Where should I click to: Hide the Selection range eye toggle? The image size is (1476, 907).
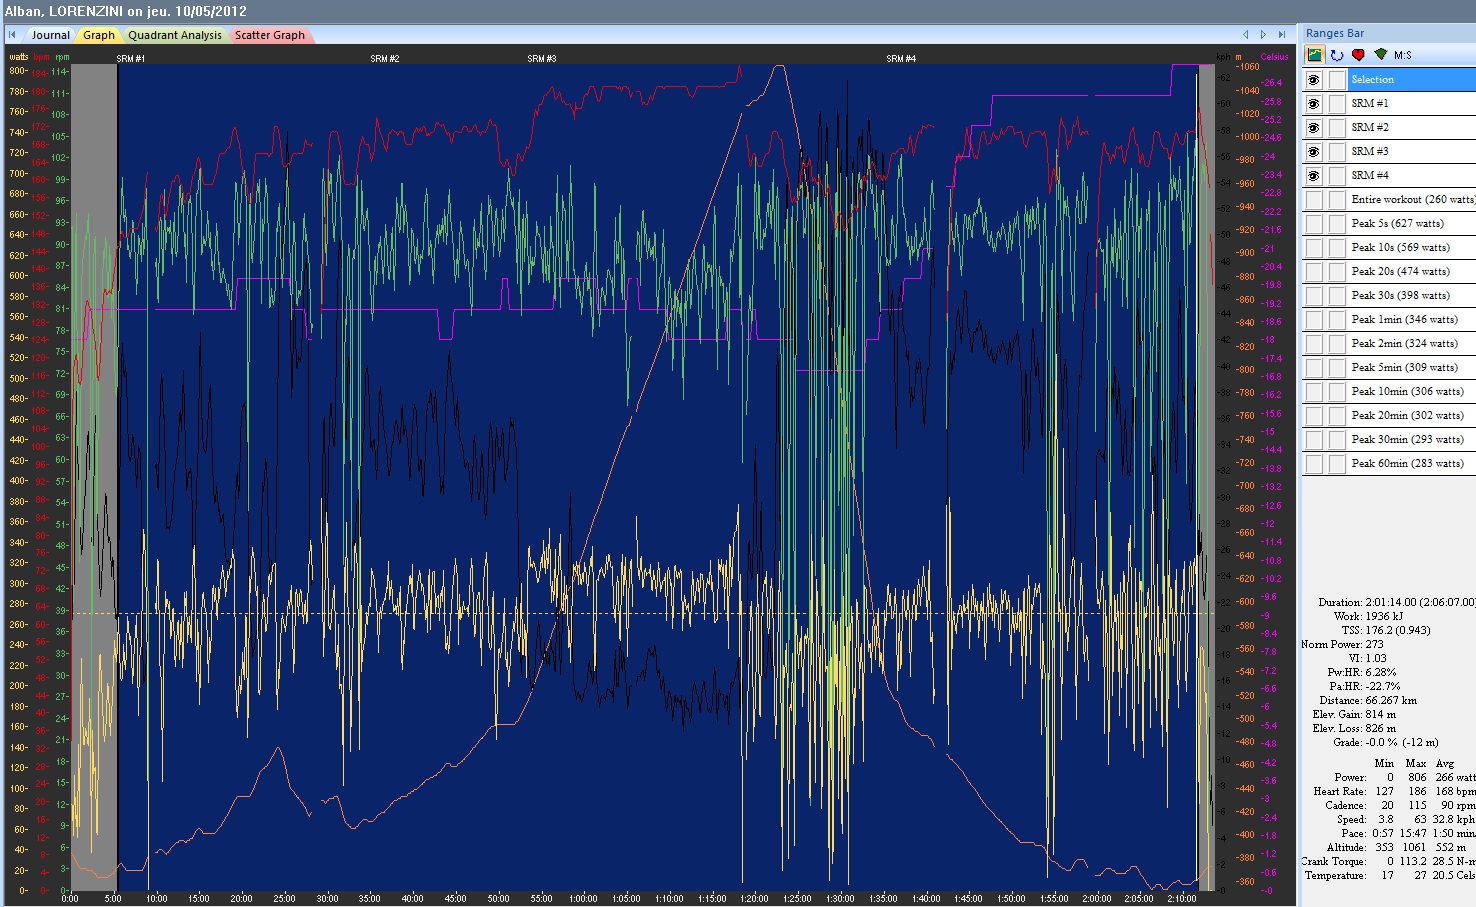tap(1314, 80)
